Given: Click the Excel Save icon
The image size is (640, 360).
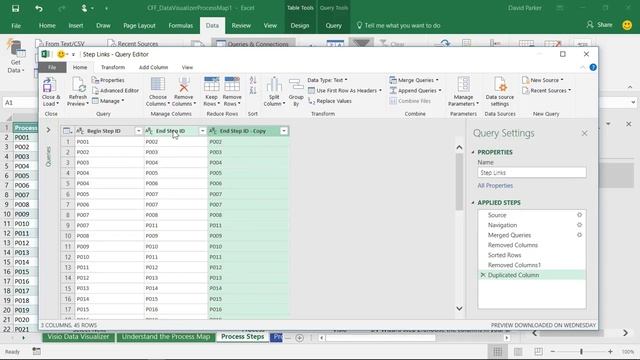Looking at the screenshot, I should click(x=16, y=8).
